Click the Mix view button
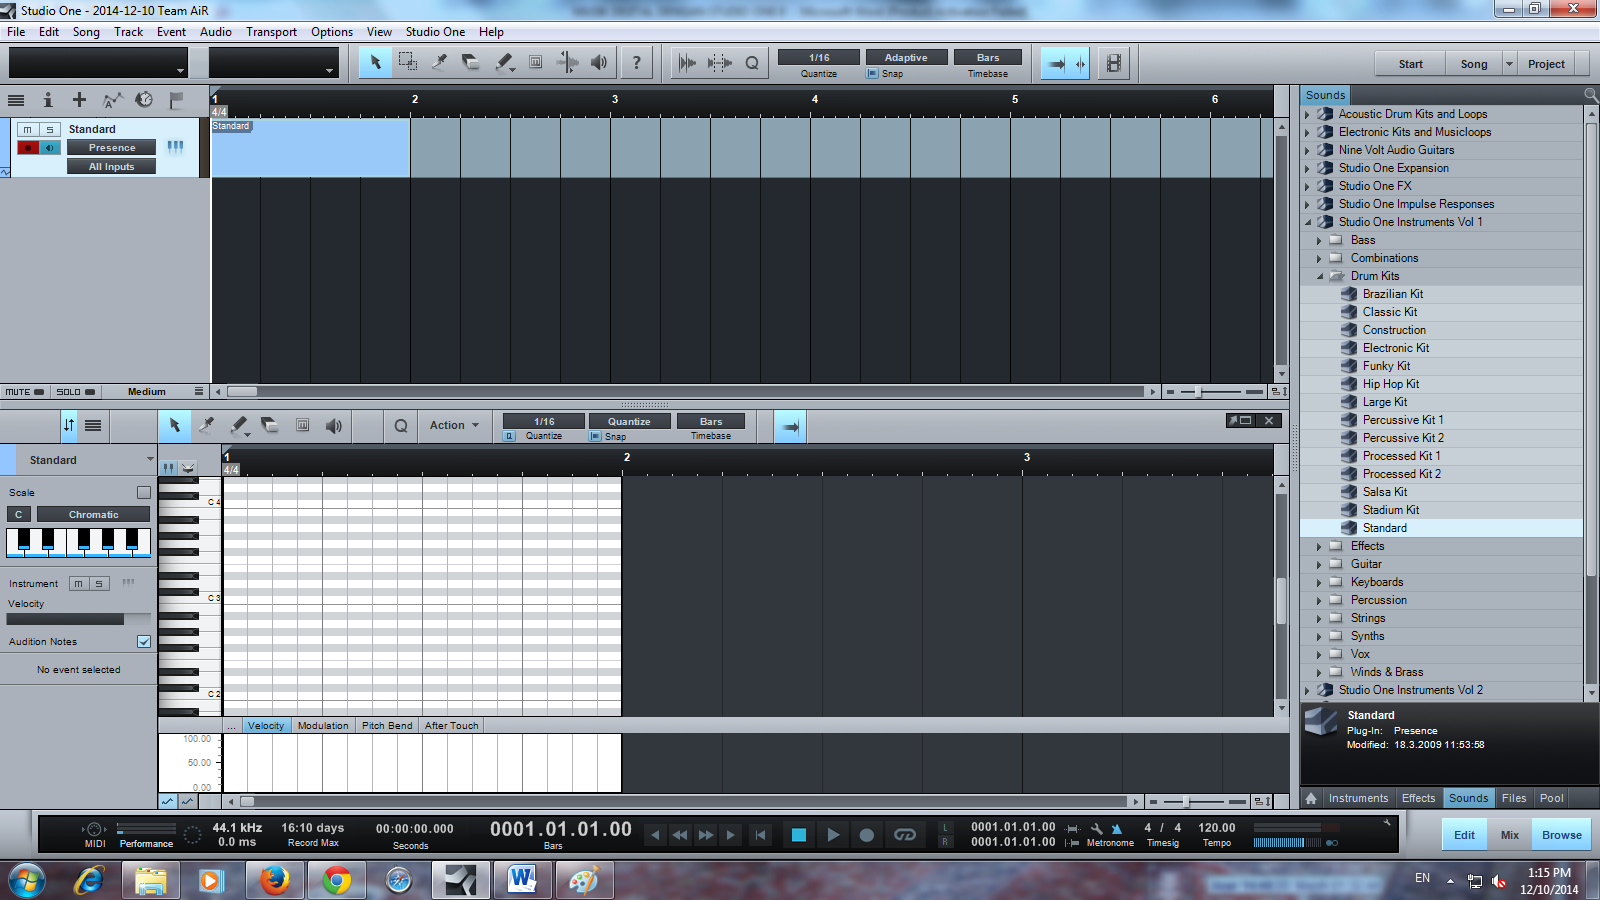 [x=1510, y=834]
